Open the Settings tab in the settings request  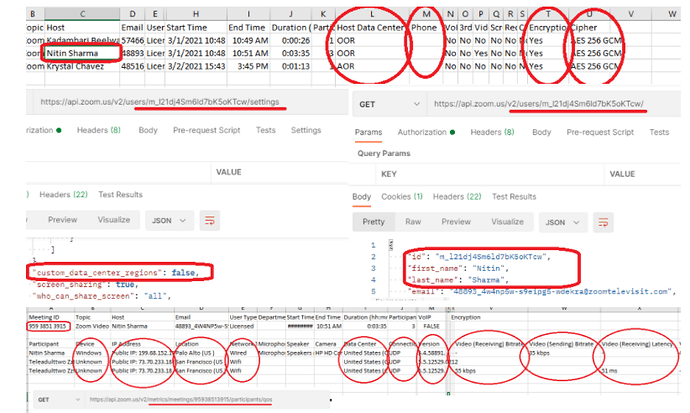(x=306, y=130)
